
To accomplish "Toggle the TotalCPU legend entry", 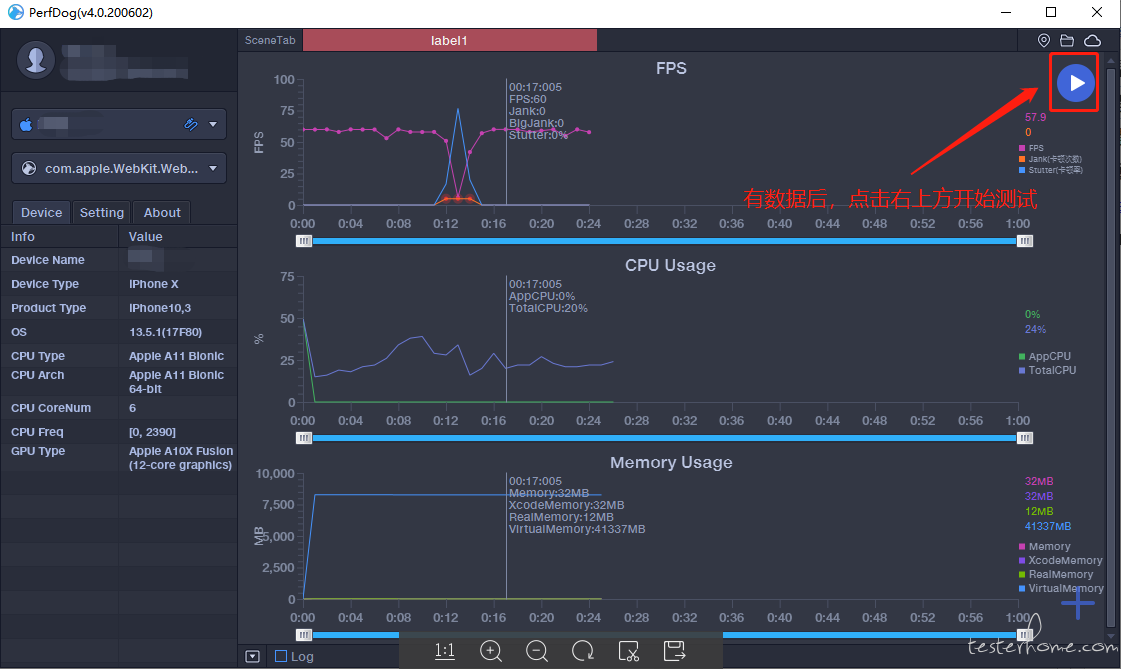I will point(1047,370).
